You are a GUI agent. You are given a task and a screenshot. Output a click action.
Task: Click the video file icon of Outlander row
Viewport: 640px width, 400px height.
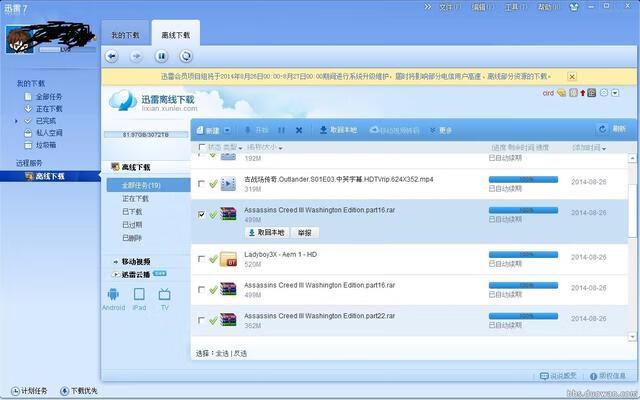click(228, 184)
